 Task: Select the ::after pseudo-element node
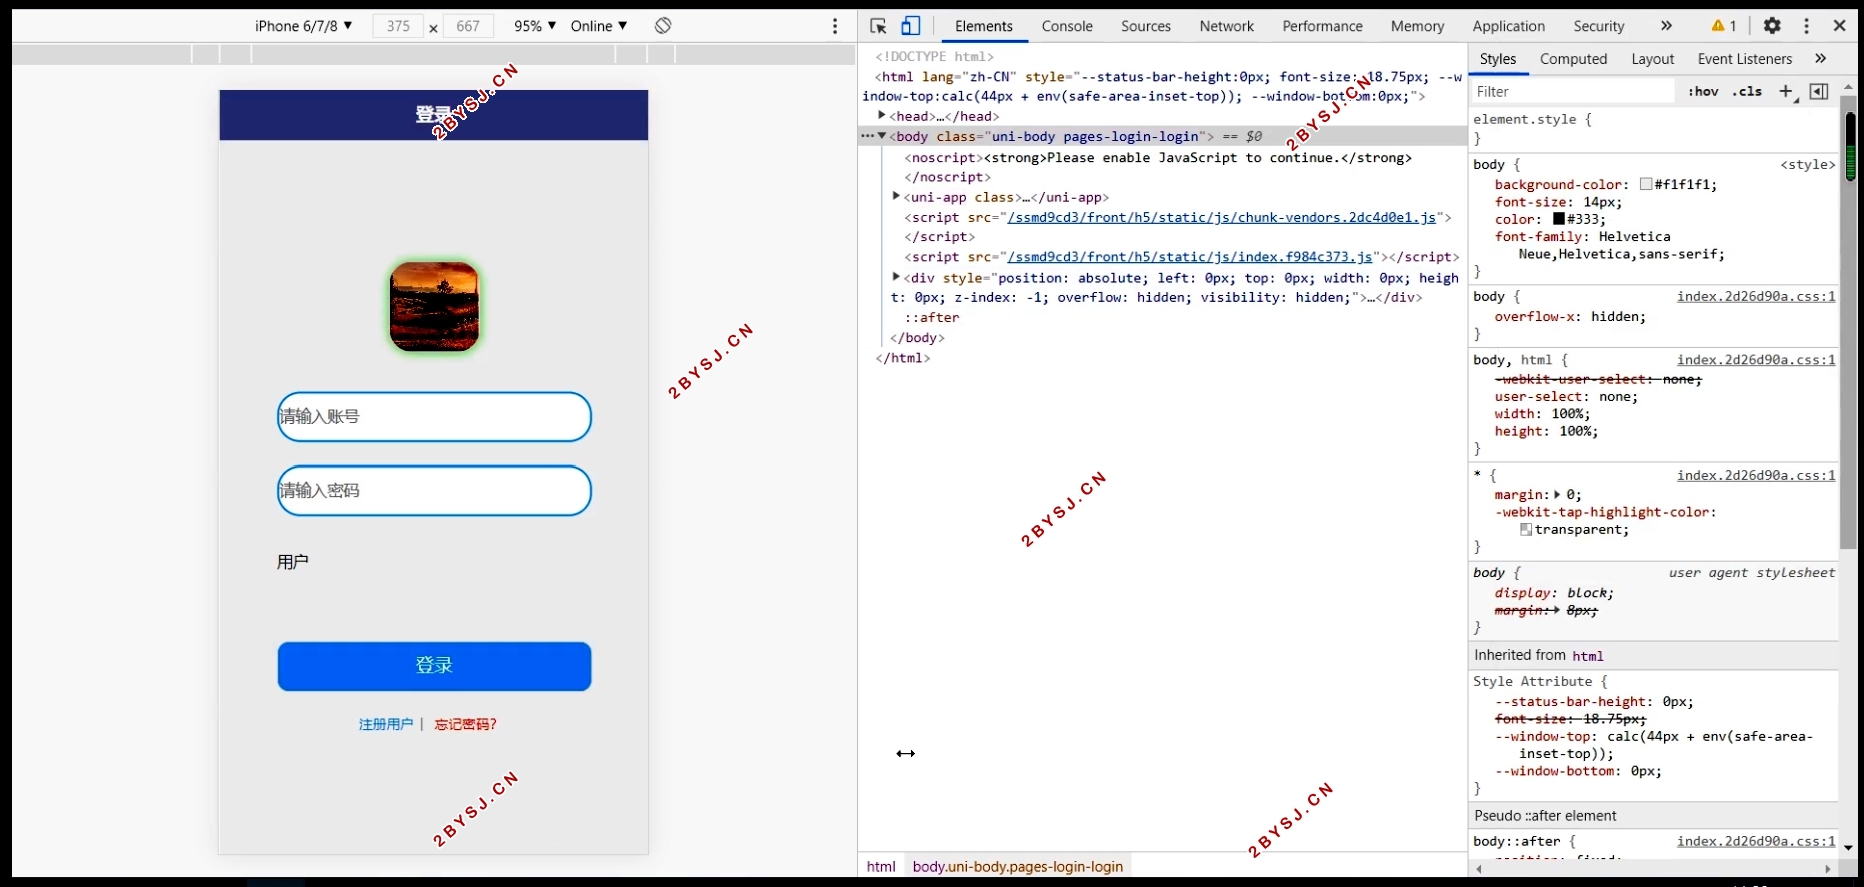pos(932,317)
